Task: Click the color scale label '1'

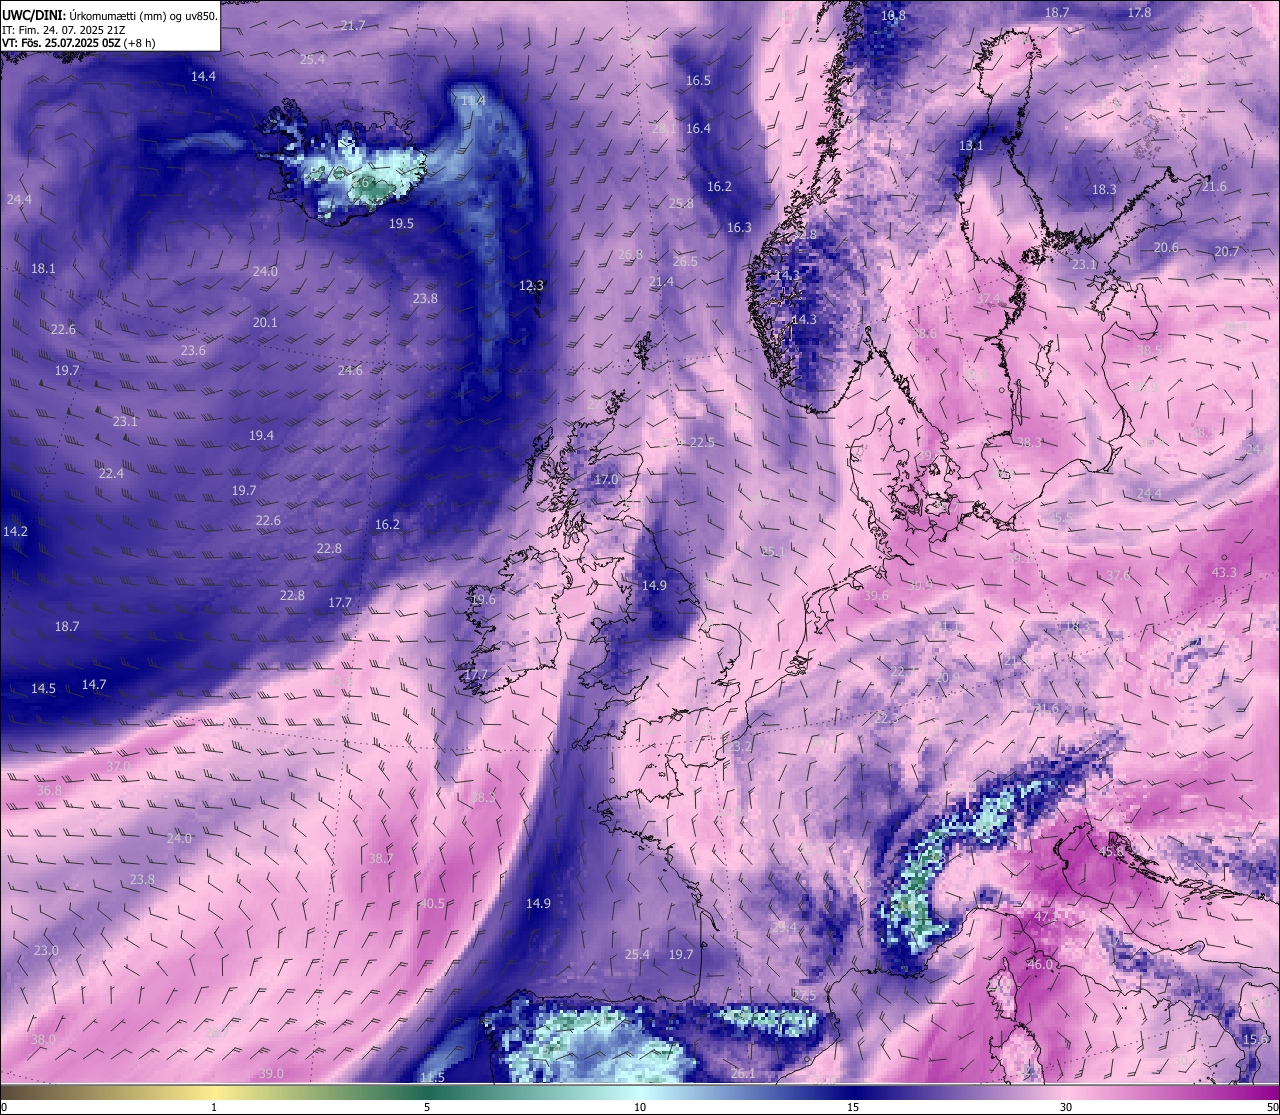Action: pyautogui.click(x=214, y=1107)
